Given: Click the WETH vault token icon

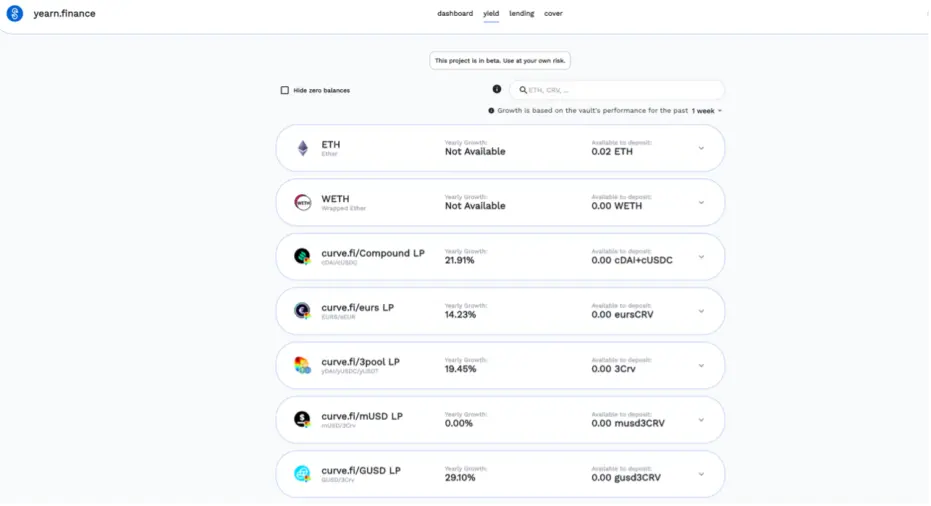Looking at the screenshot, I should (x=303, y=203).
